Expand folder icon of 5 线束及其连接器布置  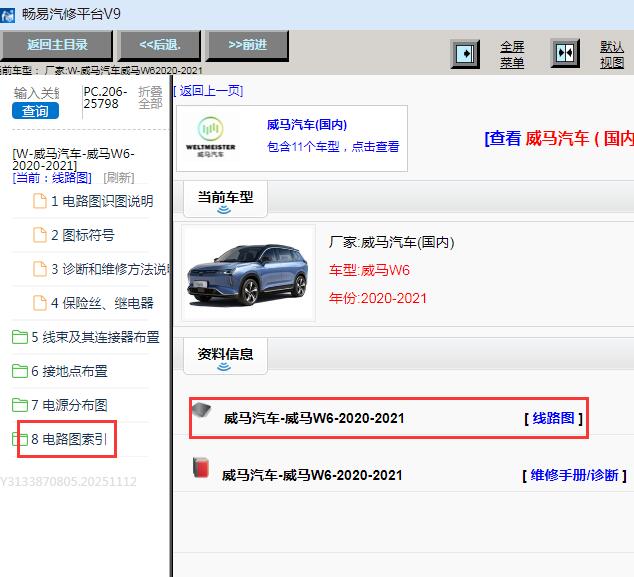point(20,337)
